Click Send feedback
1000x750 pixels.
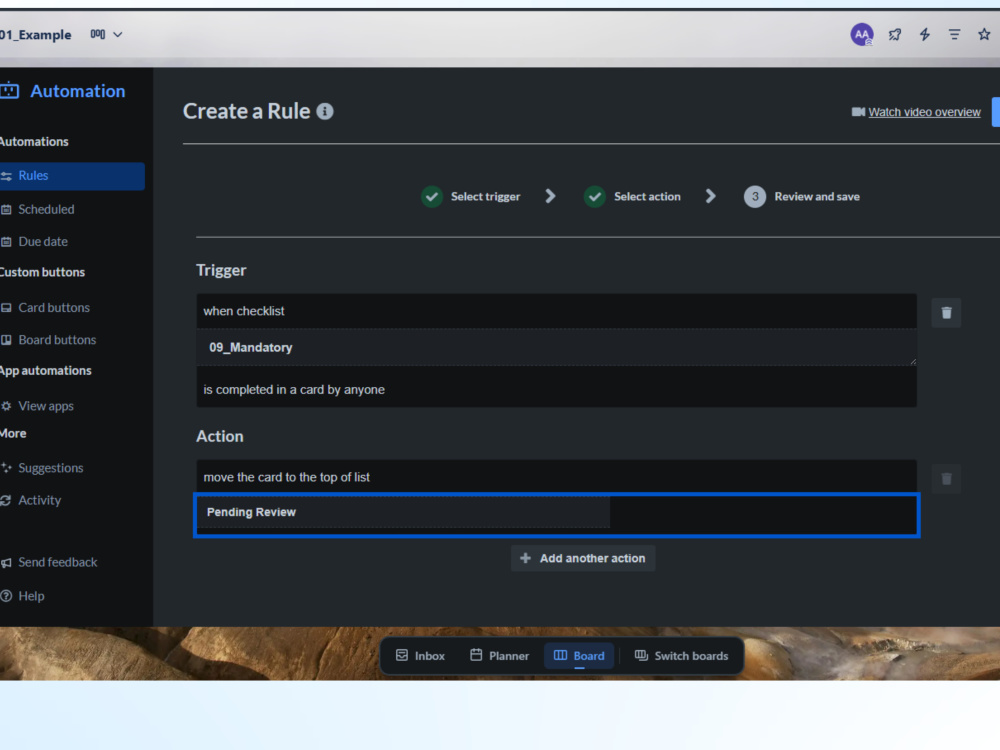(x=57, y=562)
